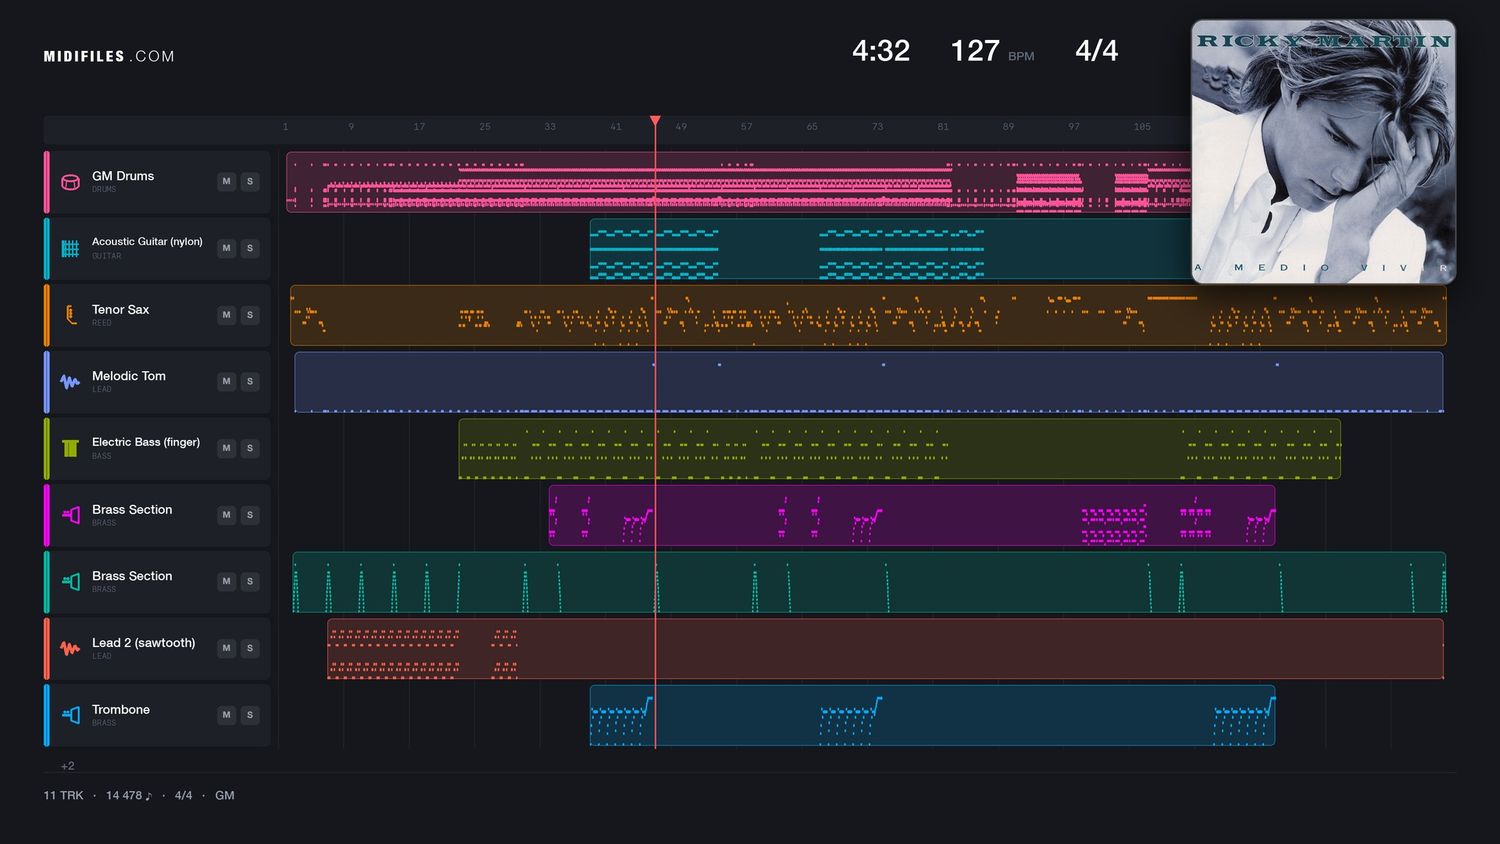Click bar 33 on the timeline ruler
Image resolution: width=1500 pixels, height=844 pixels.
(550, 127)
